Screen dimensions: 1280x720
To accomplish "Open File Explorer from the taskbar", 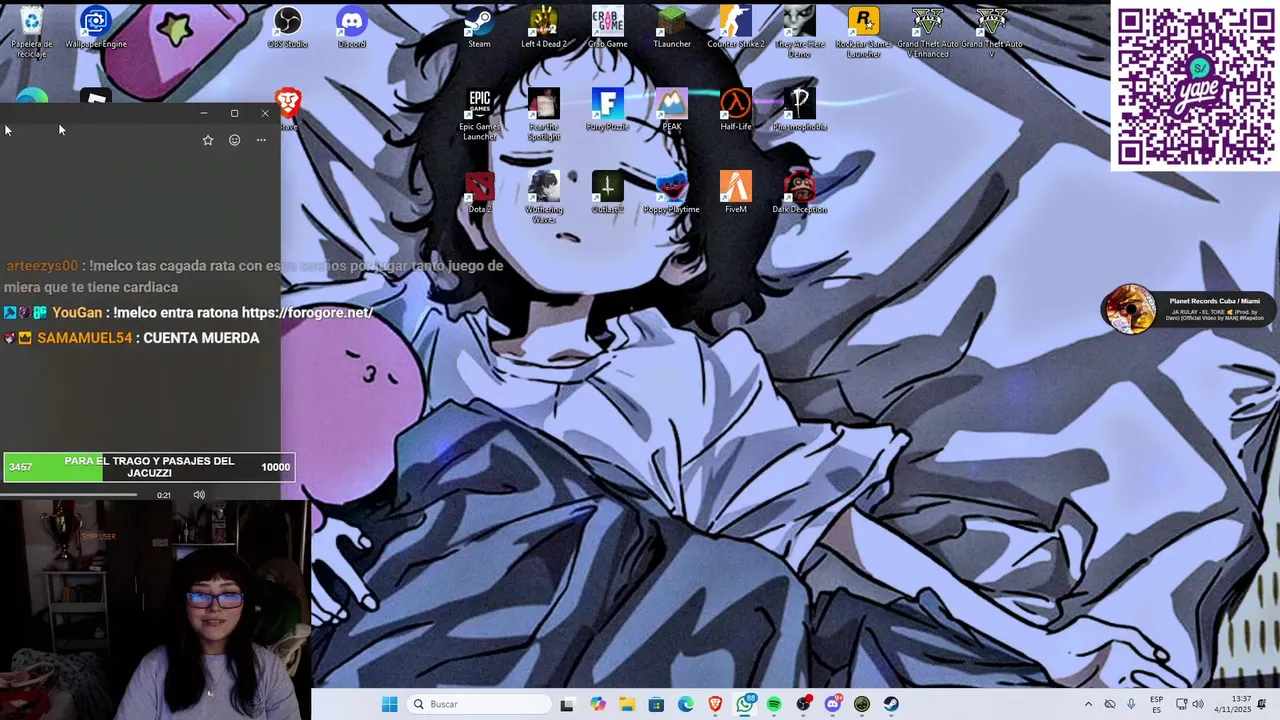I will (627, 704).
